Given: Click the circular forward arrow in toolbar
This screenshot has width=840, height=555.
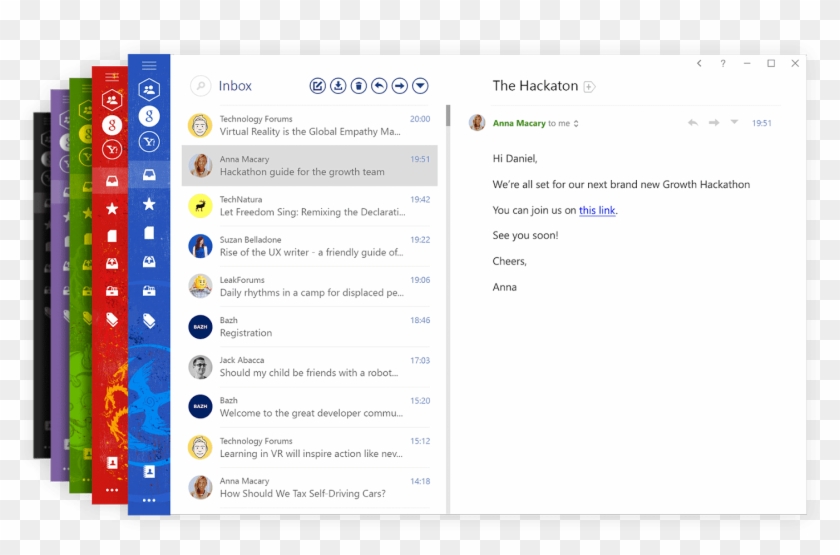Looking at the screenshot, I should (x=399, y=86).
